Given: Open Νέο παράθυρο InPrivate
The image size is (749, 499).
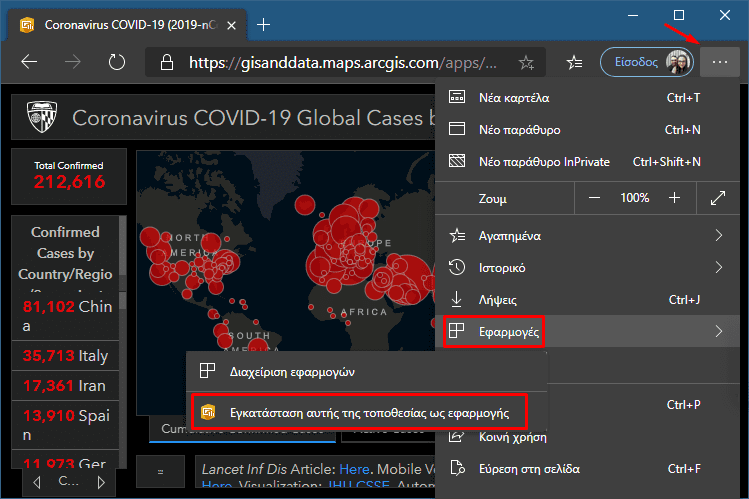Looking at the screenshot, I should [587, 162].
